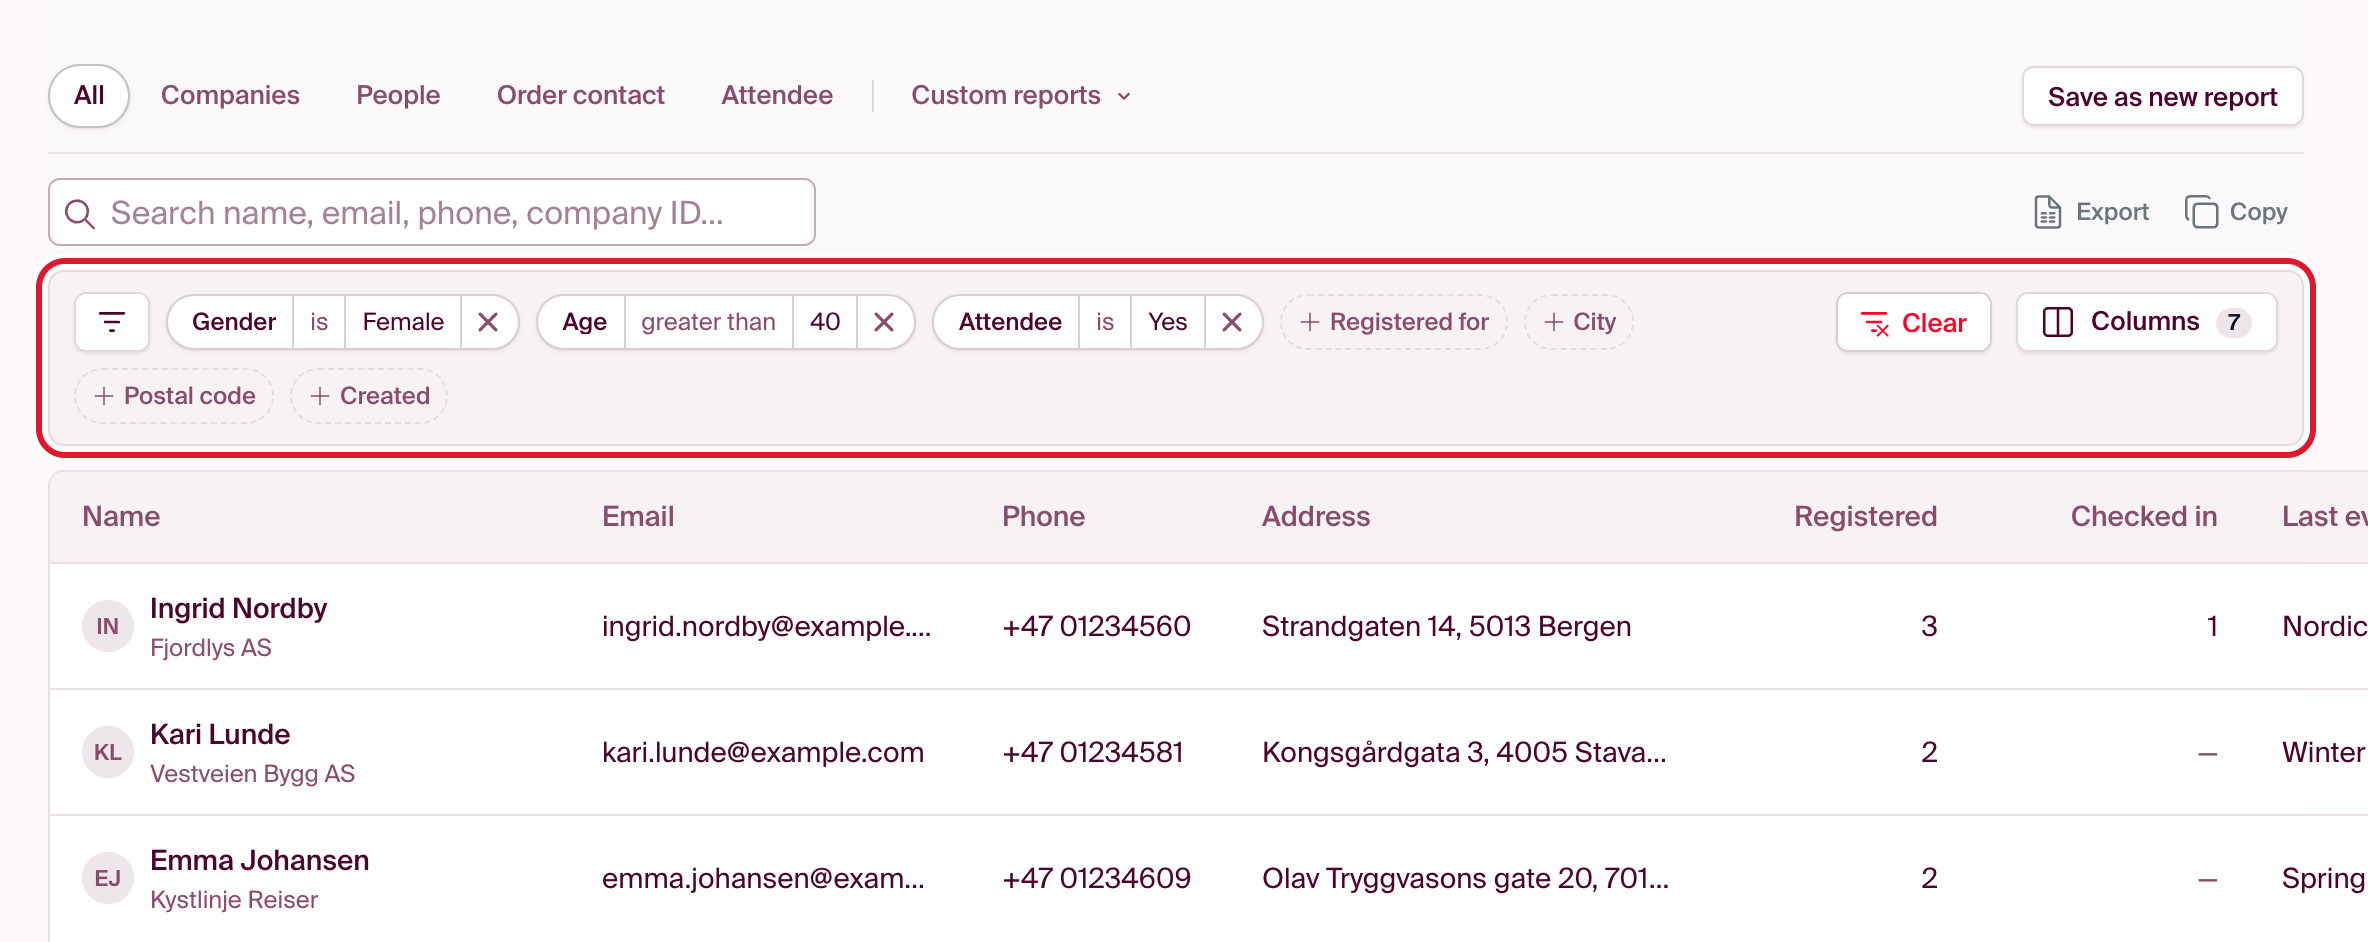The image size is (2368, 942).
Task: Open the filter options icon button
Action: (x=112, y=322)
